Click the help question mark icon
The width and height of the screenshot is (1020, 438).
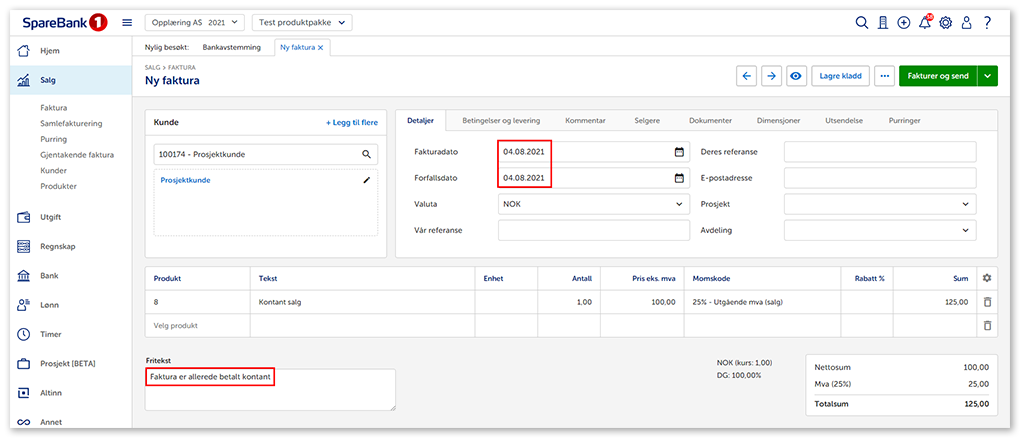(987, 22)
